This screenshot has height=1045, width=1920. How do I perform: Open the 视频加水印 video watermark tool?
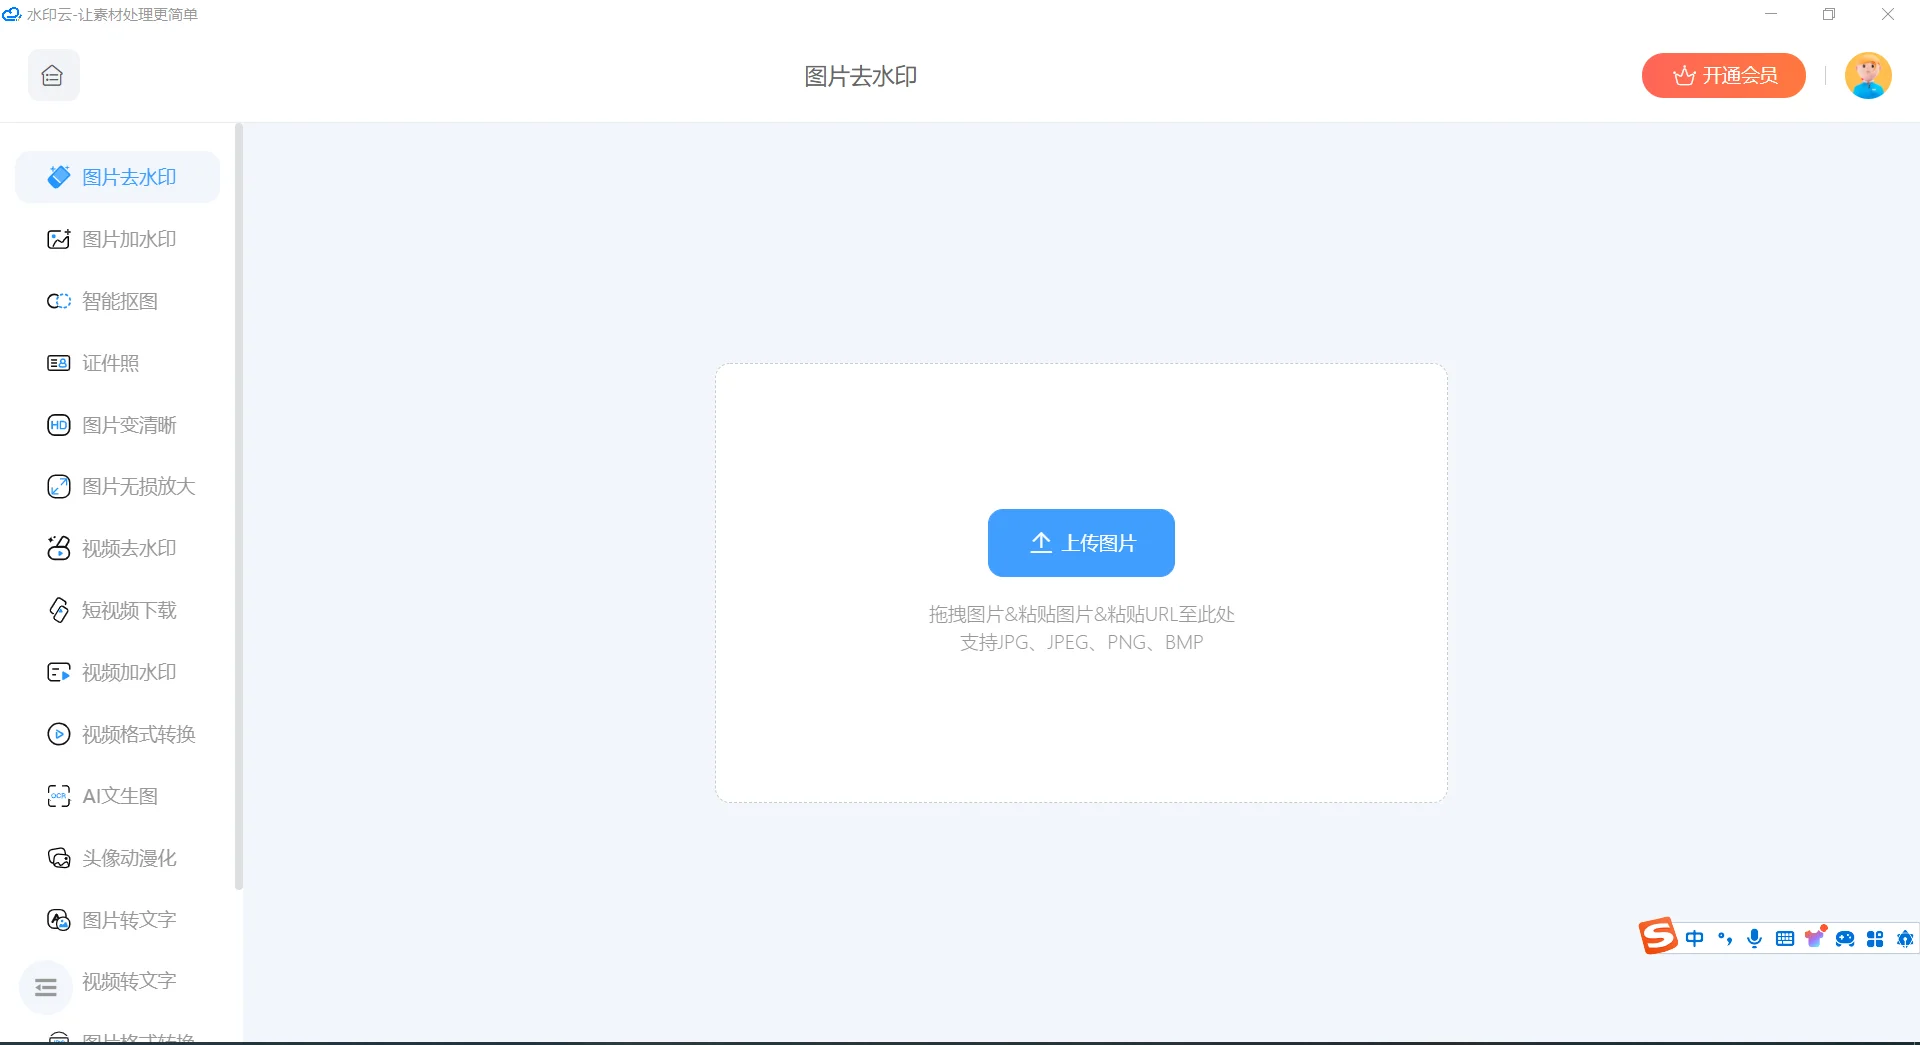coord(128,672)
